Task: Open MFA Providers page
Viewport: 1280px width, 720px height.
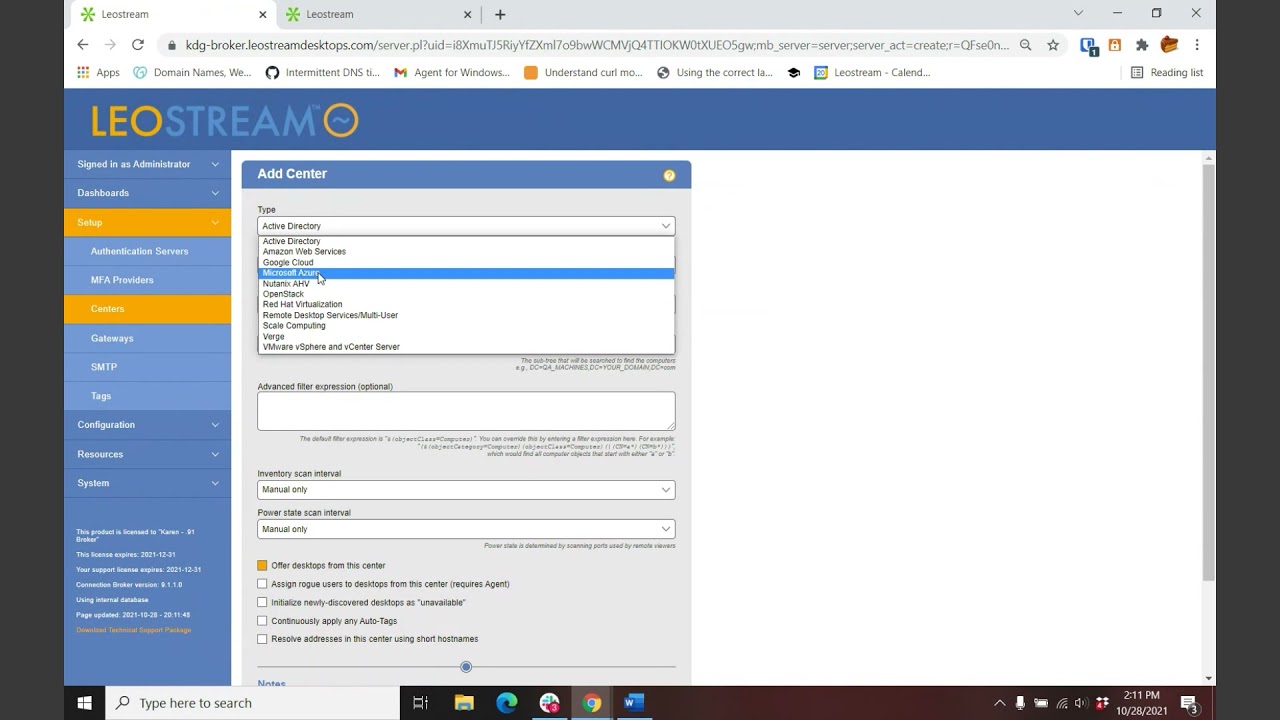Action: coord(147,280)
